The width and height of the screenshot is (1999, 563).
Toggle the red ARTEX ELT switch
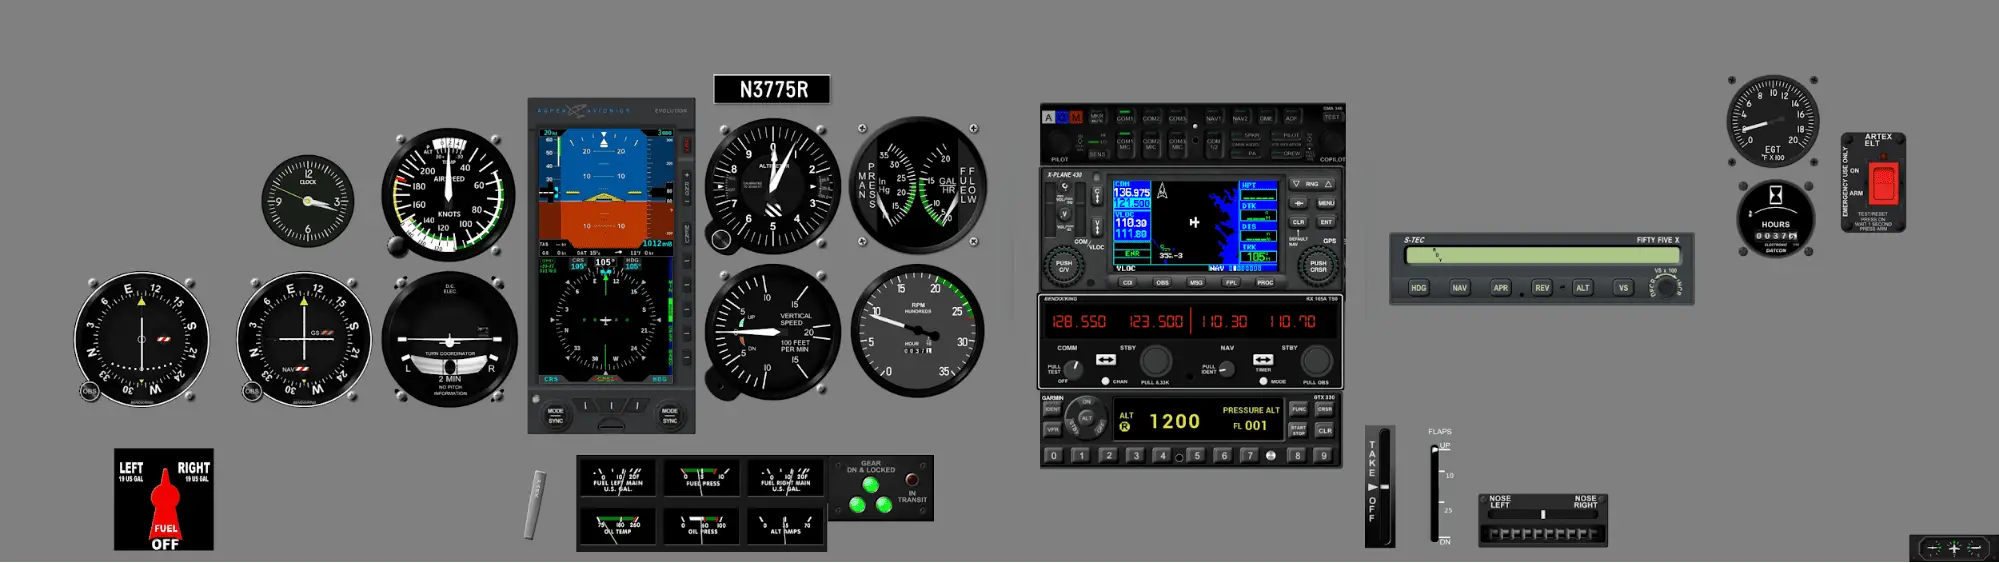click(x=1884, y=182)
